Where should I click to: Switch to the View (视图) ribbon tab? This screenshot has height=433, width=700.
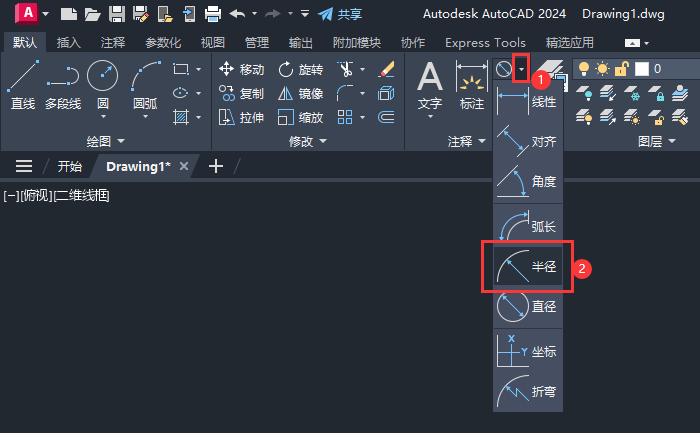coord(212,43)
